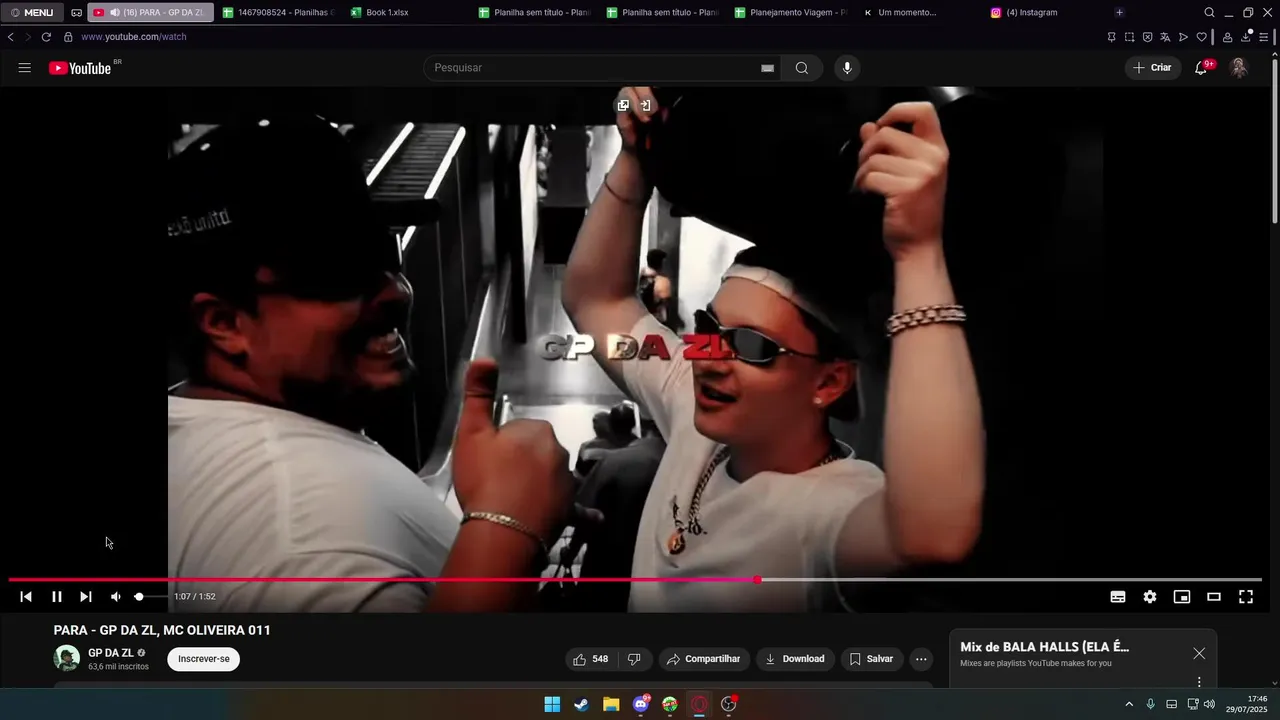Viewport: 1280px width, 720px height.
Task: Open browser profile icon
Action: (x=1227, y=37)
